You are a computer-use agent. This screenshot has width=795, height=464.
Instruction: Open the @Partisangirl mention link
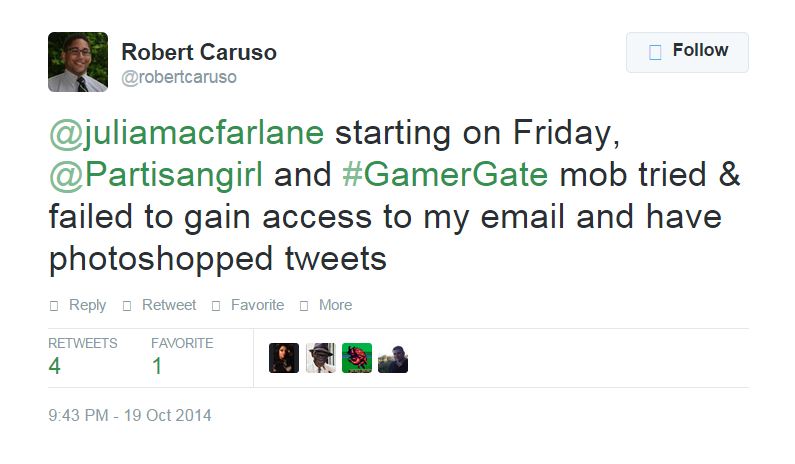(x=156, y=175)
